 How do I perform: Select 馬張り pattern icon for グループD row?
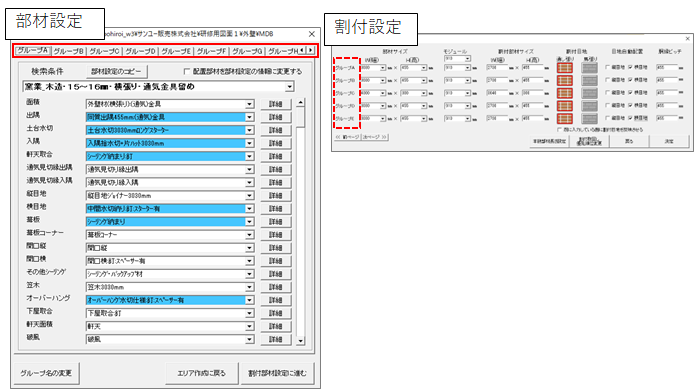click(x=589, y=106)
